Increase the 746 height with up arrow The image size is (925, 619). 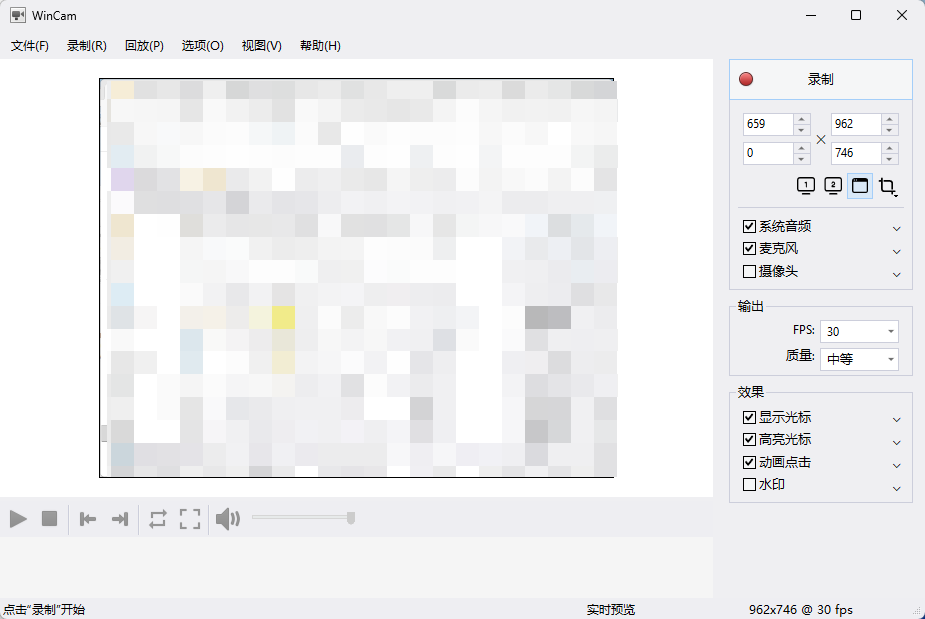click(x=890, y=148)
